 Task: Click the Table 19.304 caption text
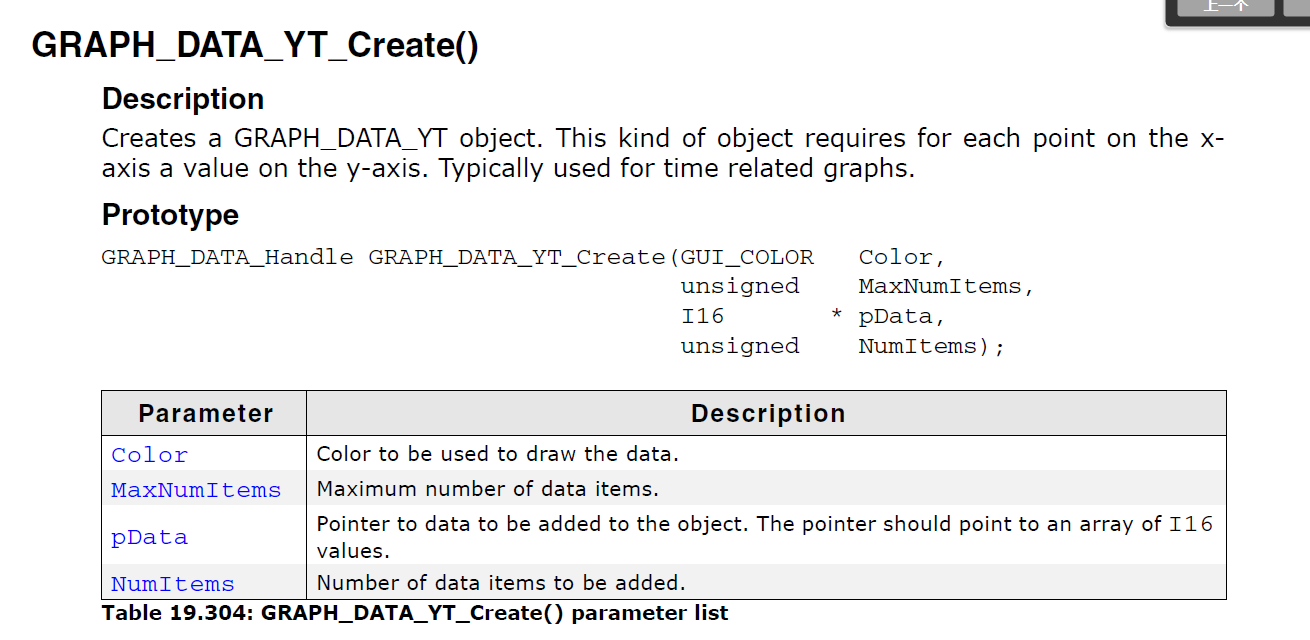coord(415,613)
